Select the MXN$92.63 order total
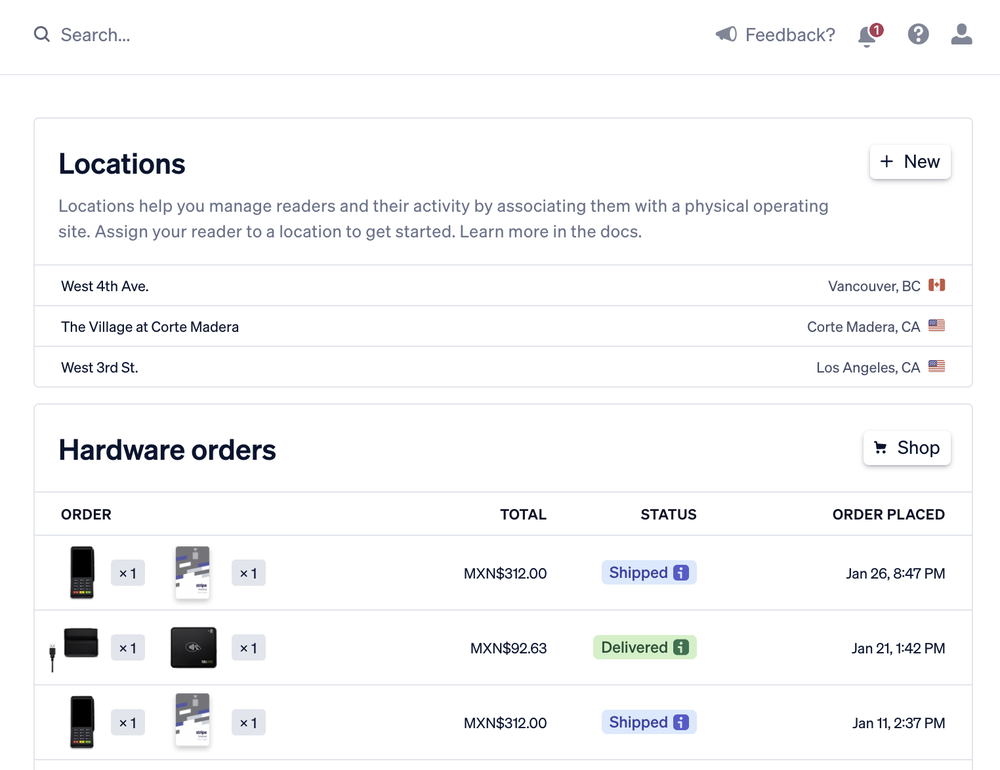This screenshot has height=770, width=1000. [x=508, y=648]
